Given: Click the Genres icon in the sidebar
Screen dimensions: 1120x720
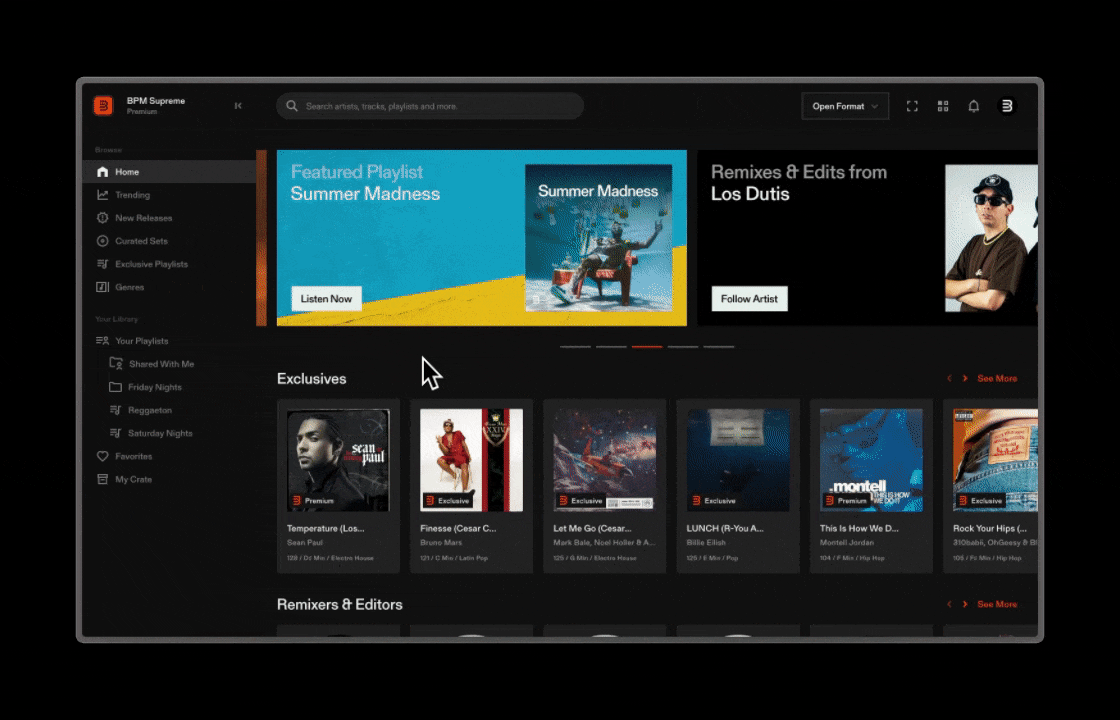Looking at the screenshot, I should [102, 287].
